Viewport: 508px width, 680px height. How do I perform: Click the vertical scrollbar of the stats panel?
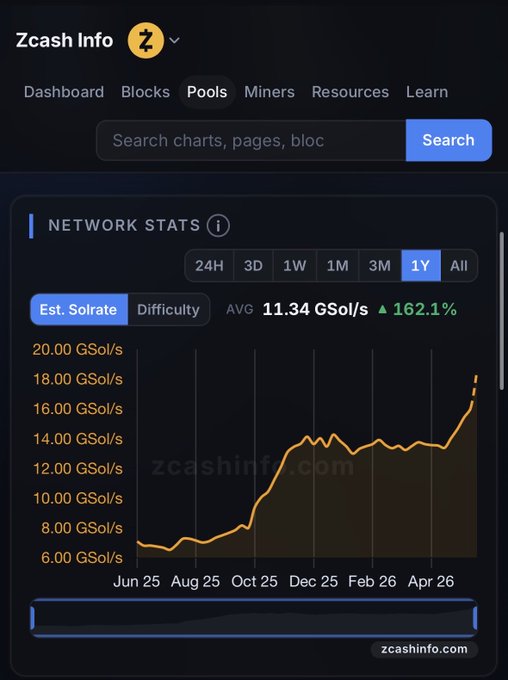point(502,311)
